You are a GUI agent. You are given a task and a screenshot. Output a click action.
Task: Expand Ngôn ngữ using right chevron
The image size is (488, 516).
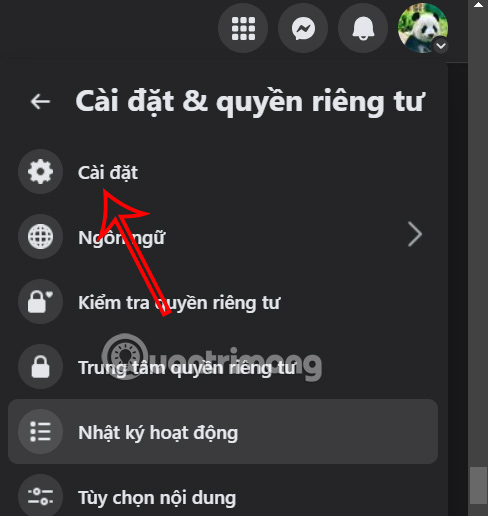[x=415, y=235]
